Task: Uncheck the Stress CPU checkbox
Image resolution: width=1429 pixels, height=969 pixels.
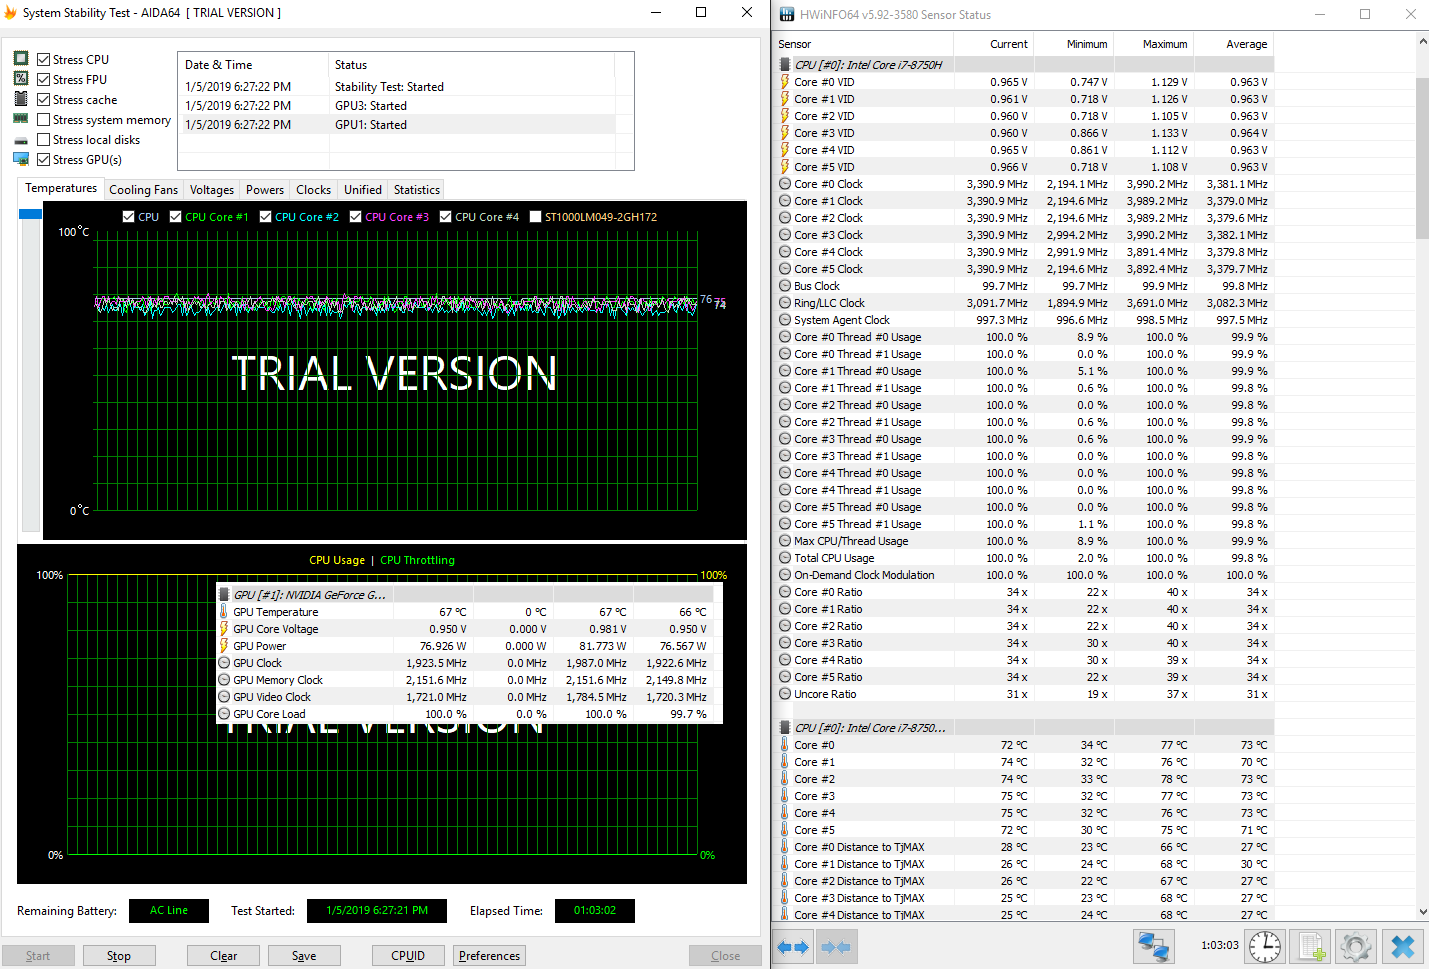Action: coord(43,59)
